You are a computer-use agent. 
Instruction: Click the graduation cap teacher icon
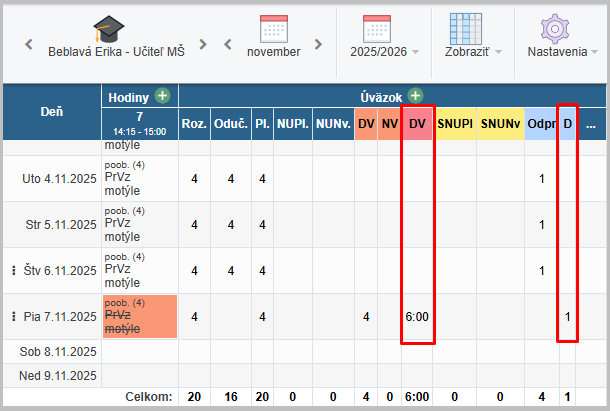pos(110,28)
